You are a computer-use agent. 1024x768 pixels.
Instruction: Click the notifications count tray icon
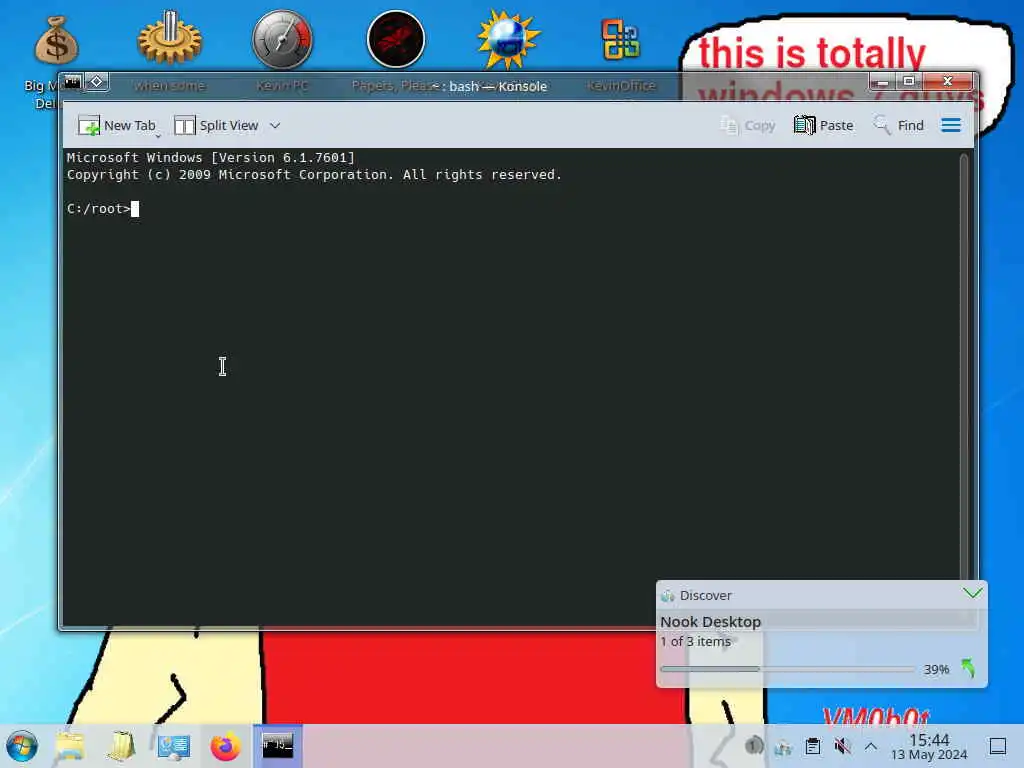tap(753, 745)
